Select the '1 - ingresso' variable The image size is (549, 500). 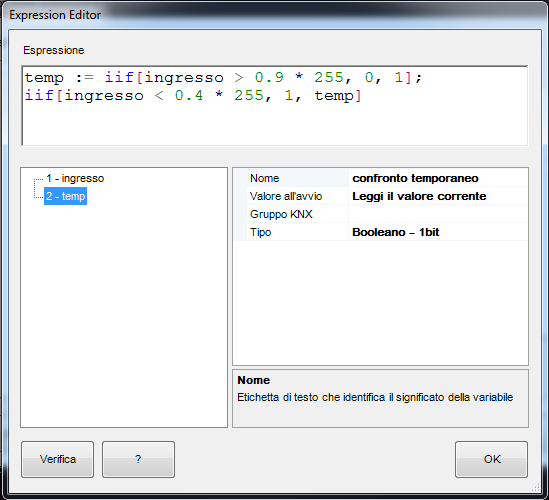(x=75, y=178)
